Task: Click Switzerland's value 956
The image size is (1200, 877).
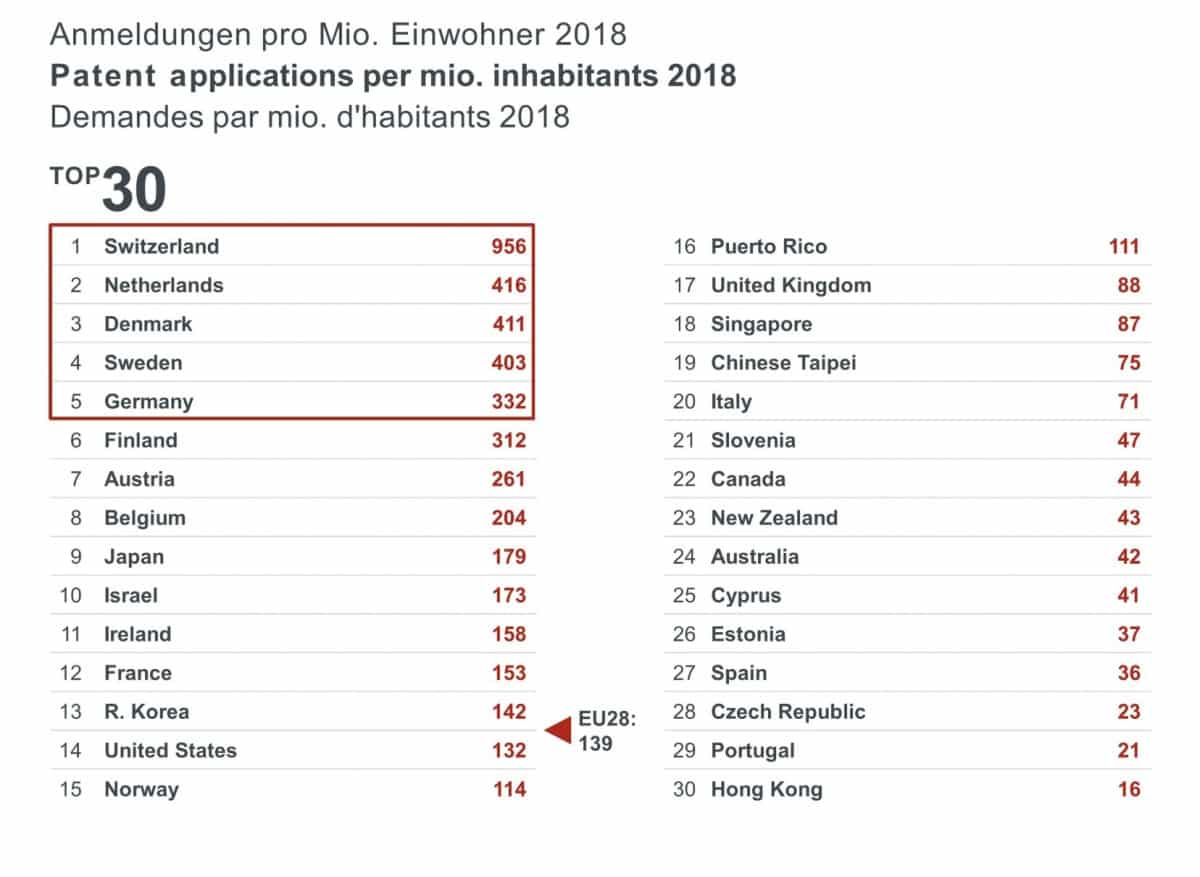Action: 508,246
